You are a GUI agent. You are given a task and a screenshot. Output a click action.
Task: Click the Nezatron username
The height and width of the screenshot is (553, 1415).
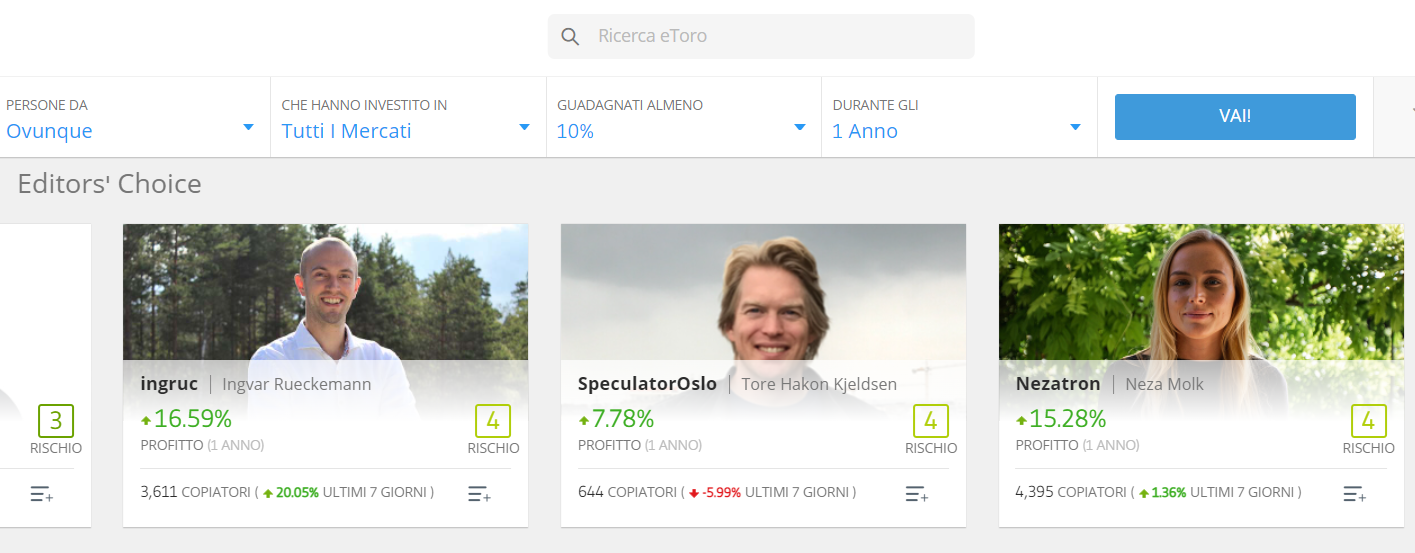click(1058, 384)
